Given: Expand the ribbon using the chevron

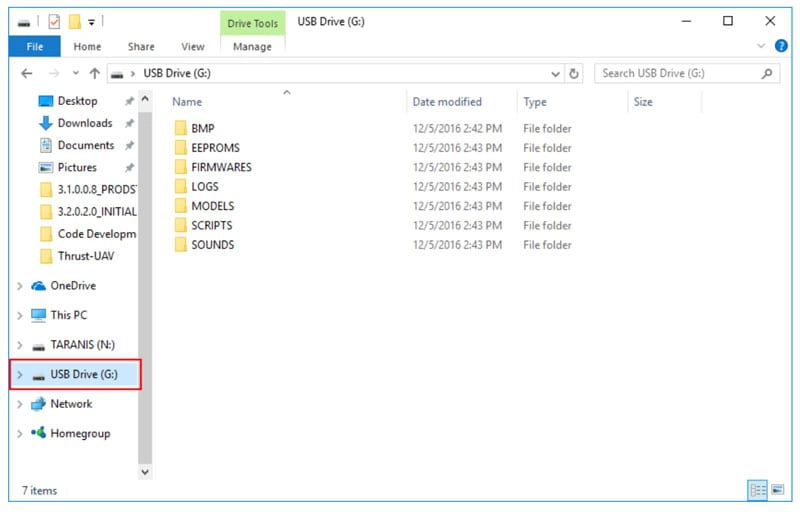Looking at the screenshot, I should tap(762, 46).
